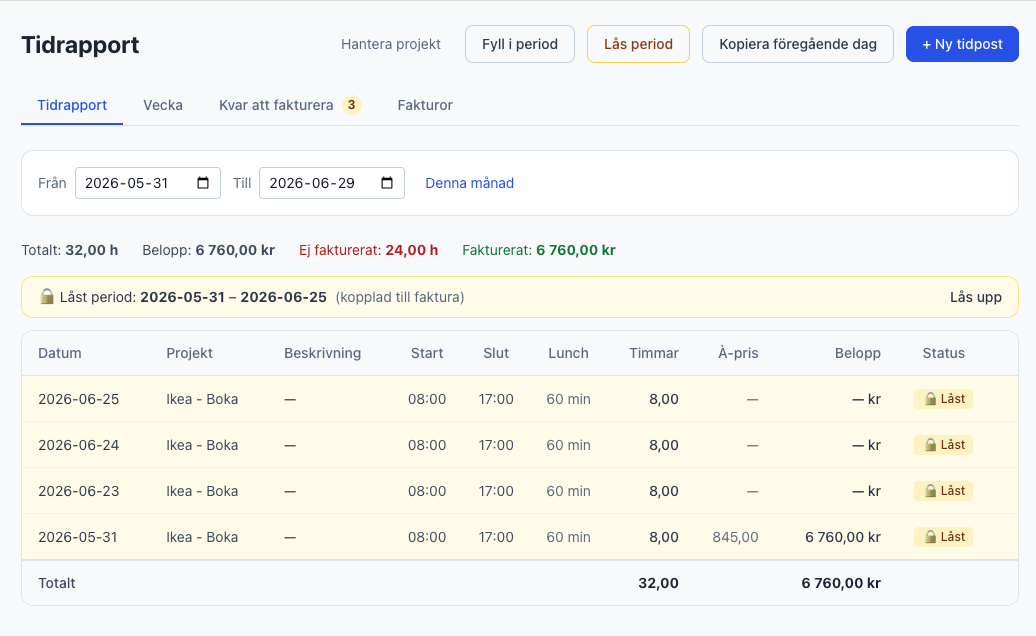The height and width of the screenshot is (636, 1036).
Task: Create entry with + Ny tidpost button
Action: tap(962, 44)
